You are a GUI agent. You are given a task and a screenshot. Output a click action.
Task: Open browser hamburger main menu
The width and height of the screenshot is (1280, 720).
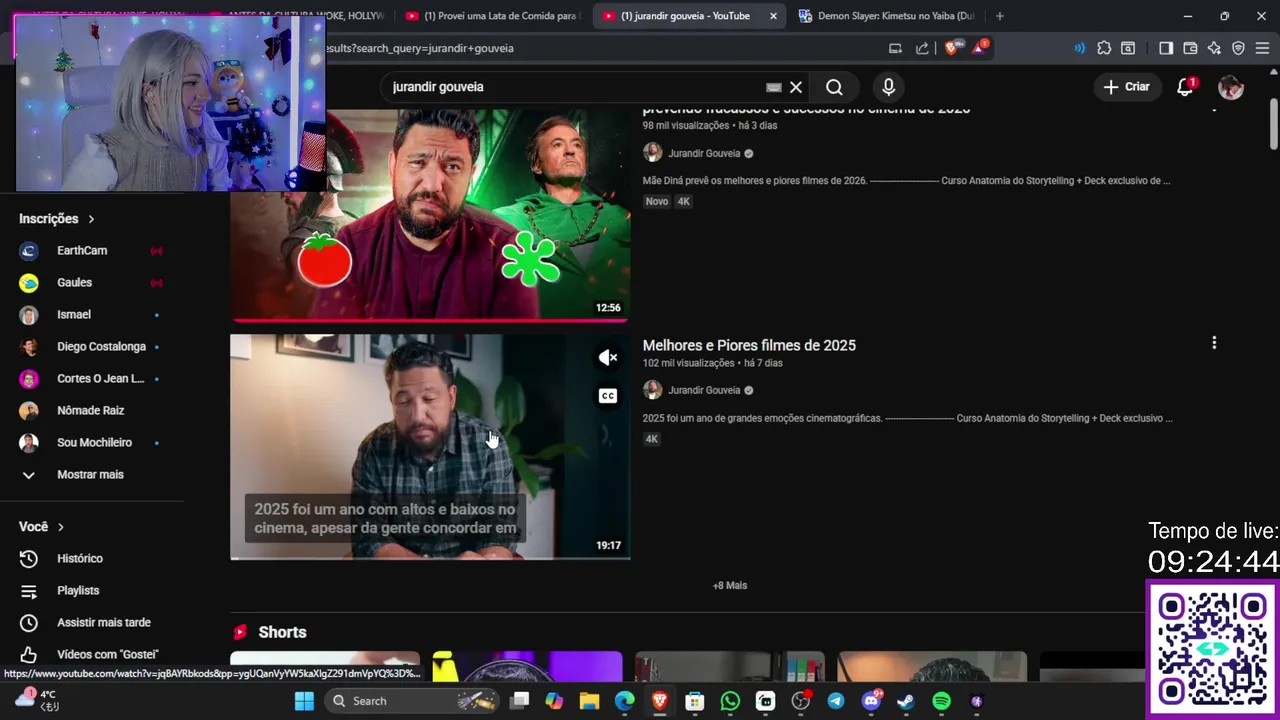1262,48
